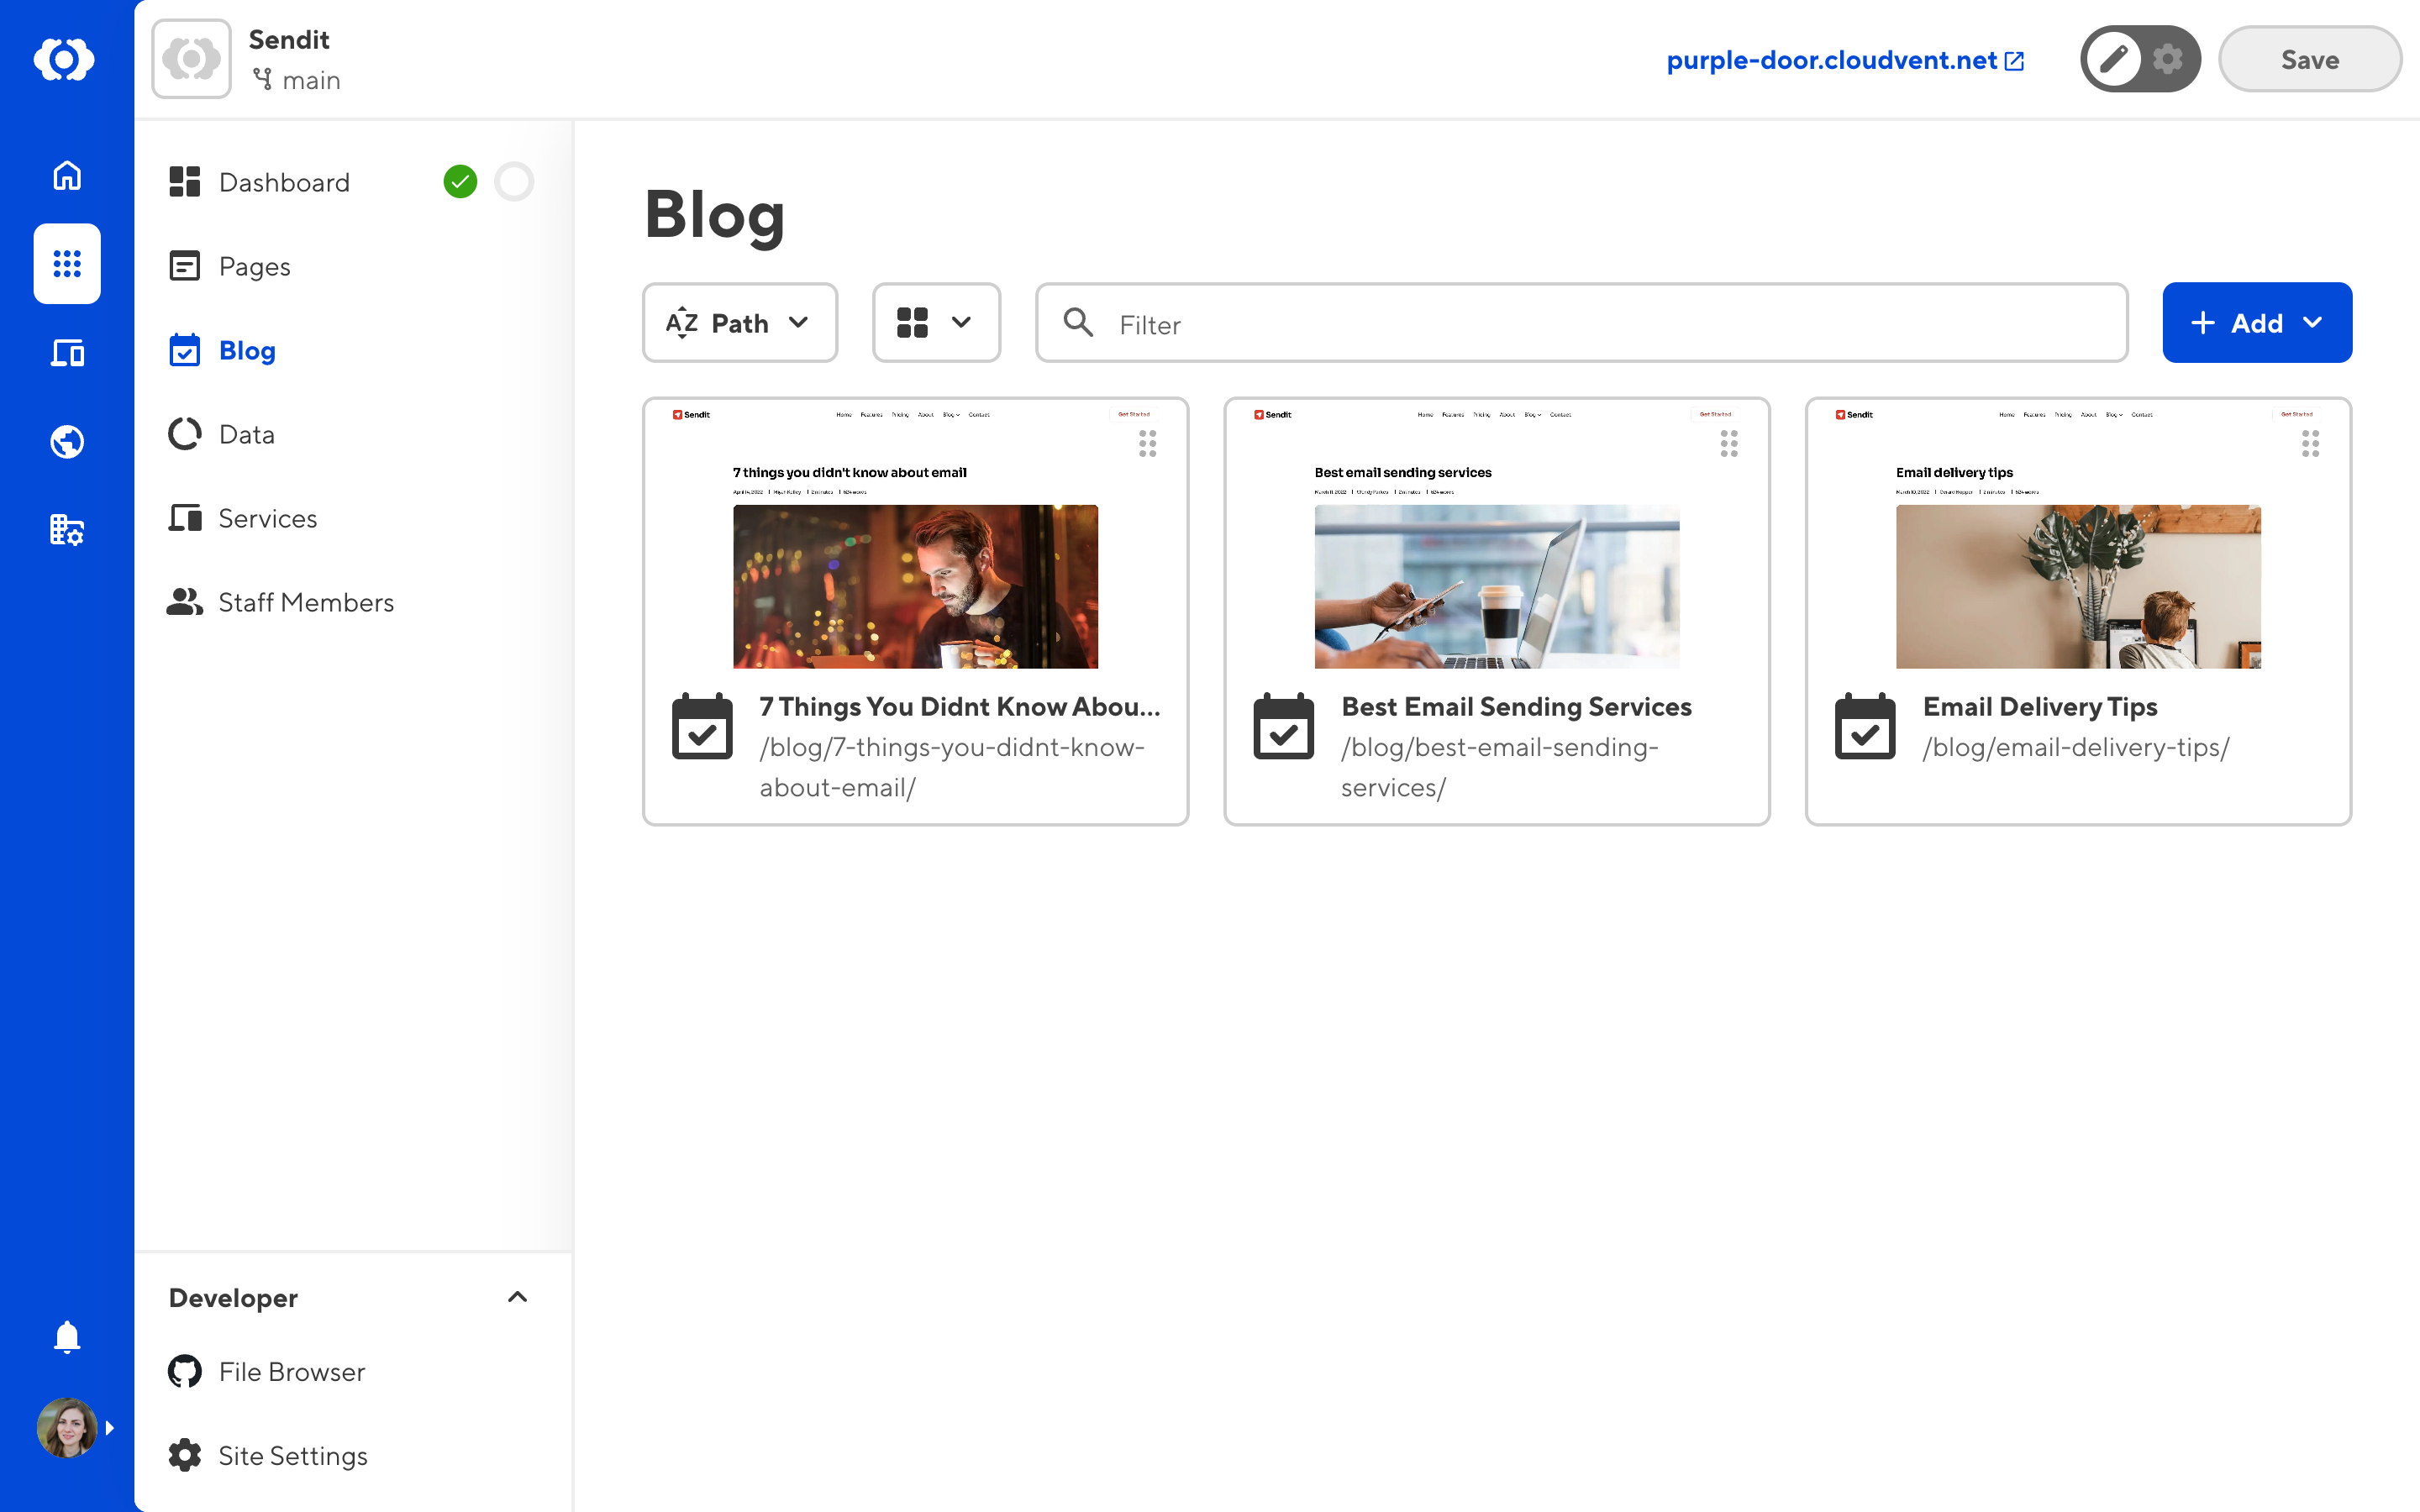
Task: Open the Staff Members collection
Action: pyautogui.click(x=305, y=602)
